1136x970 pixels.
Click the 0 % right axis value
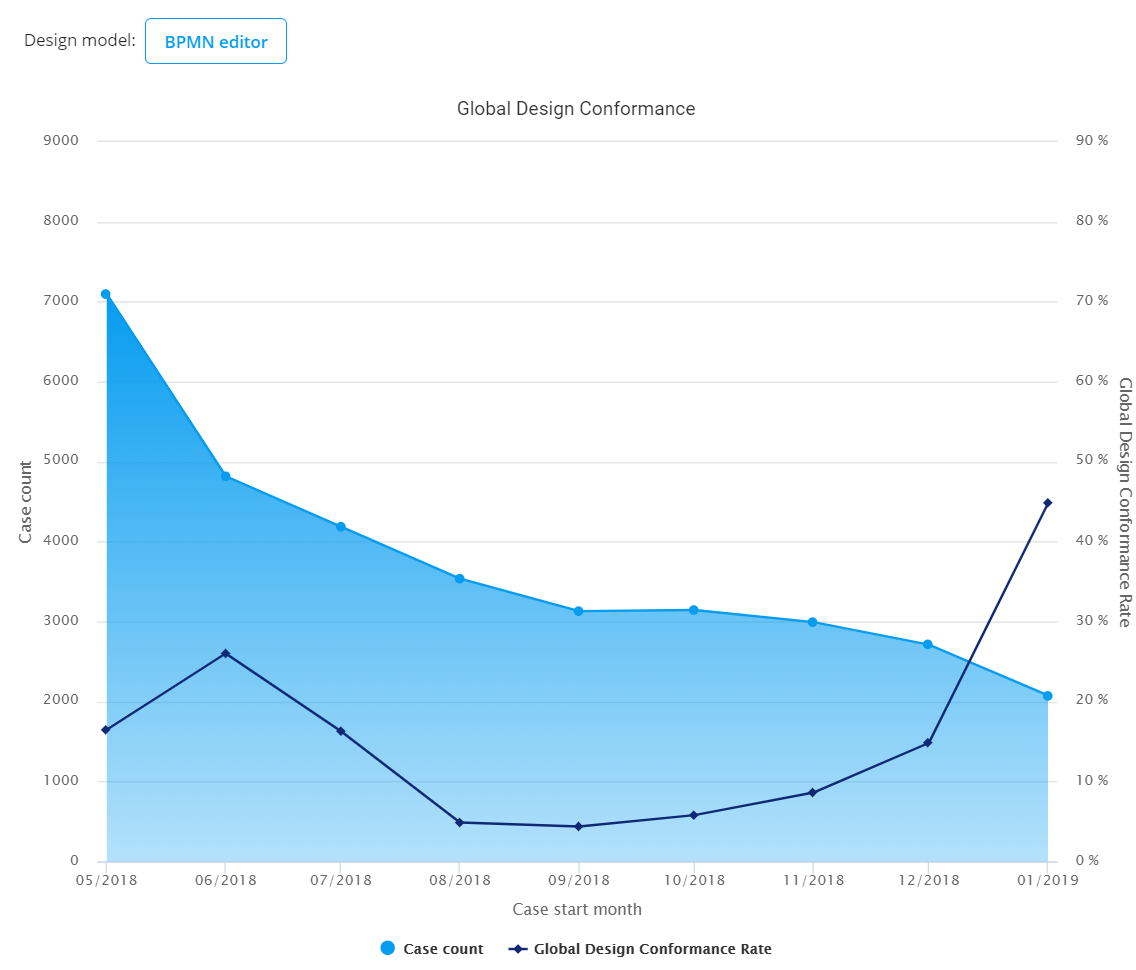coord(1087,861)
